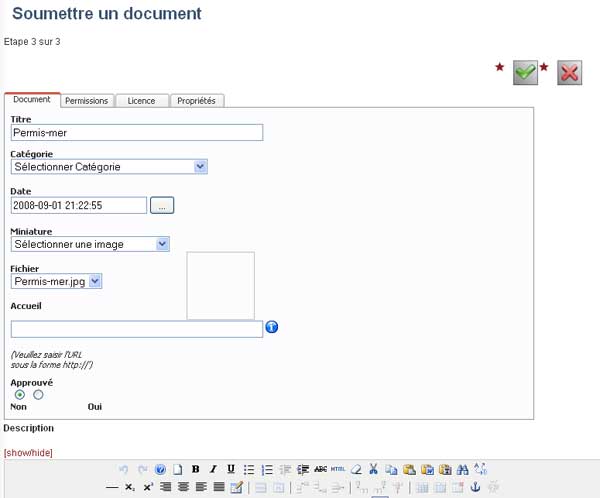The width and height of the screenshot is (600, 498).
Task: Open the Propriétés tab
Action: (x=196, y=101)
